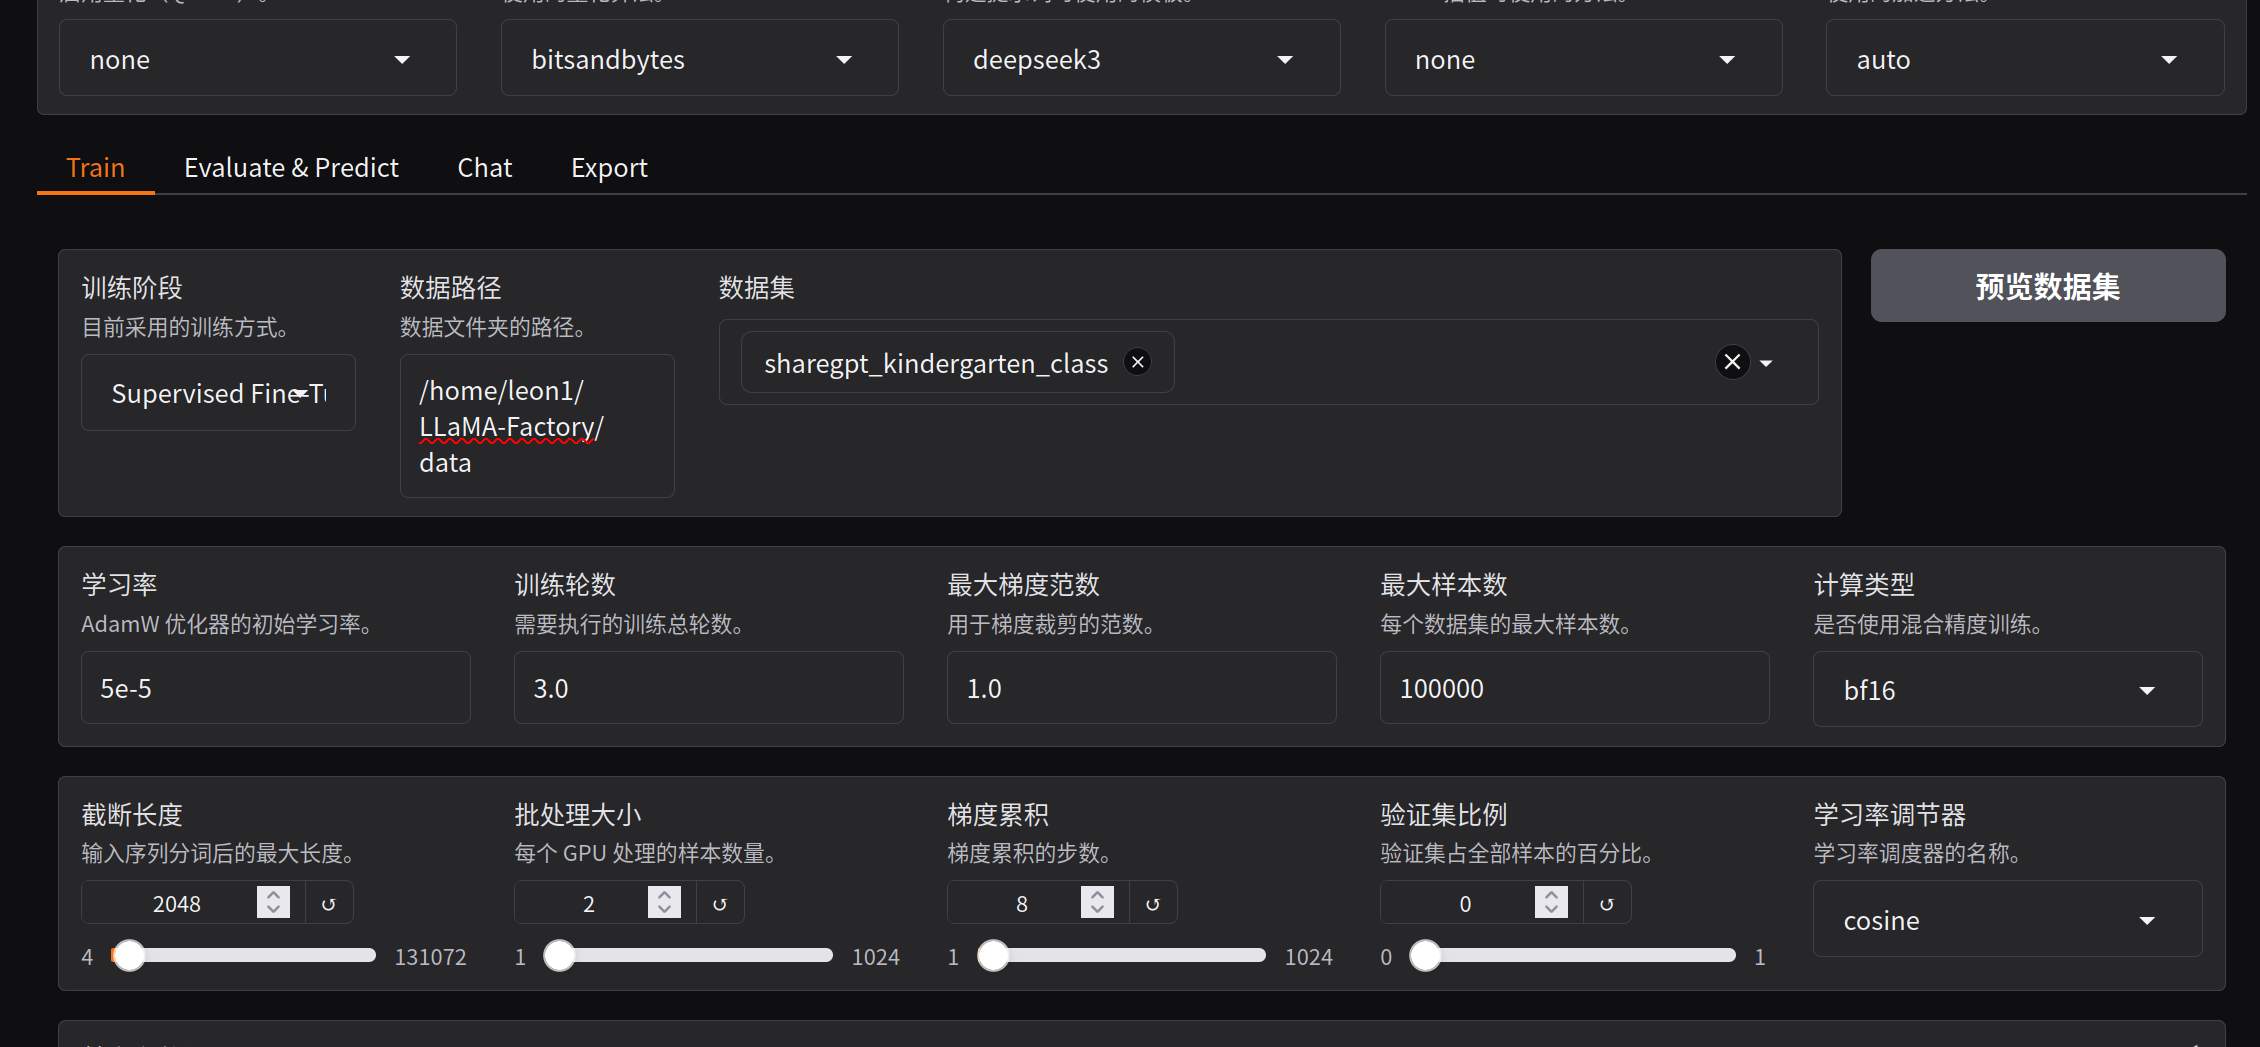This screenshot has height=1047, width=2260.
Task: Click the 批处理大小 slider handle
Action: [x=560, y=956]
